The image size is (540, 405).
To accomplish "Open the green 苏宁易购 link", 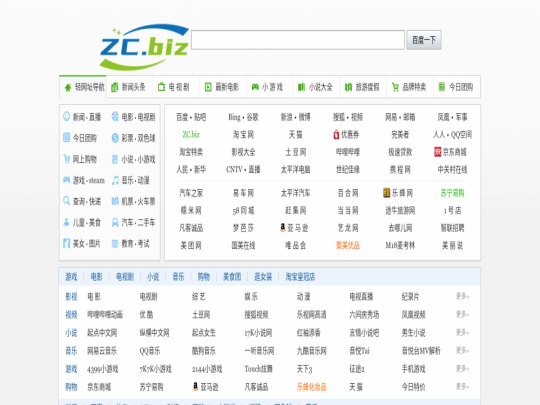I will (452, 193).
